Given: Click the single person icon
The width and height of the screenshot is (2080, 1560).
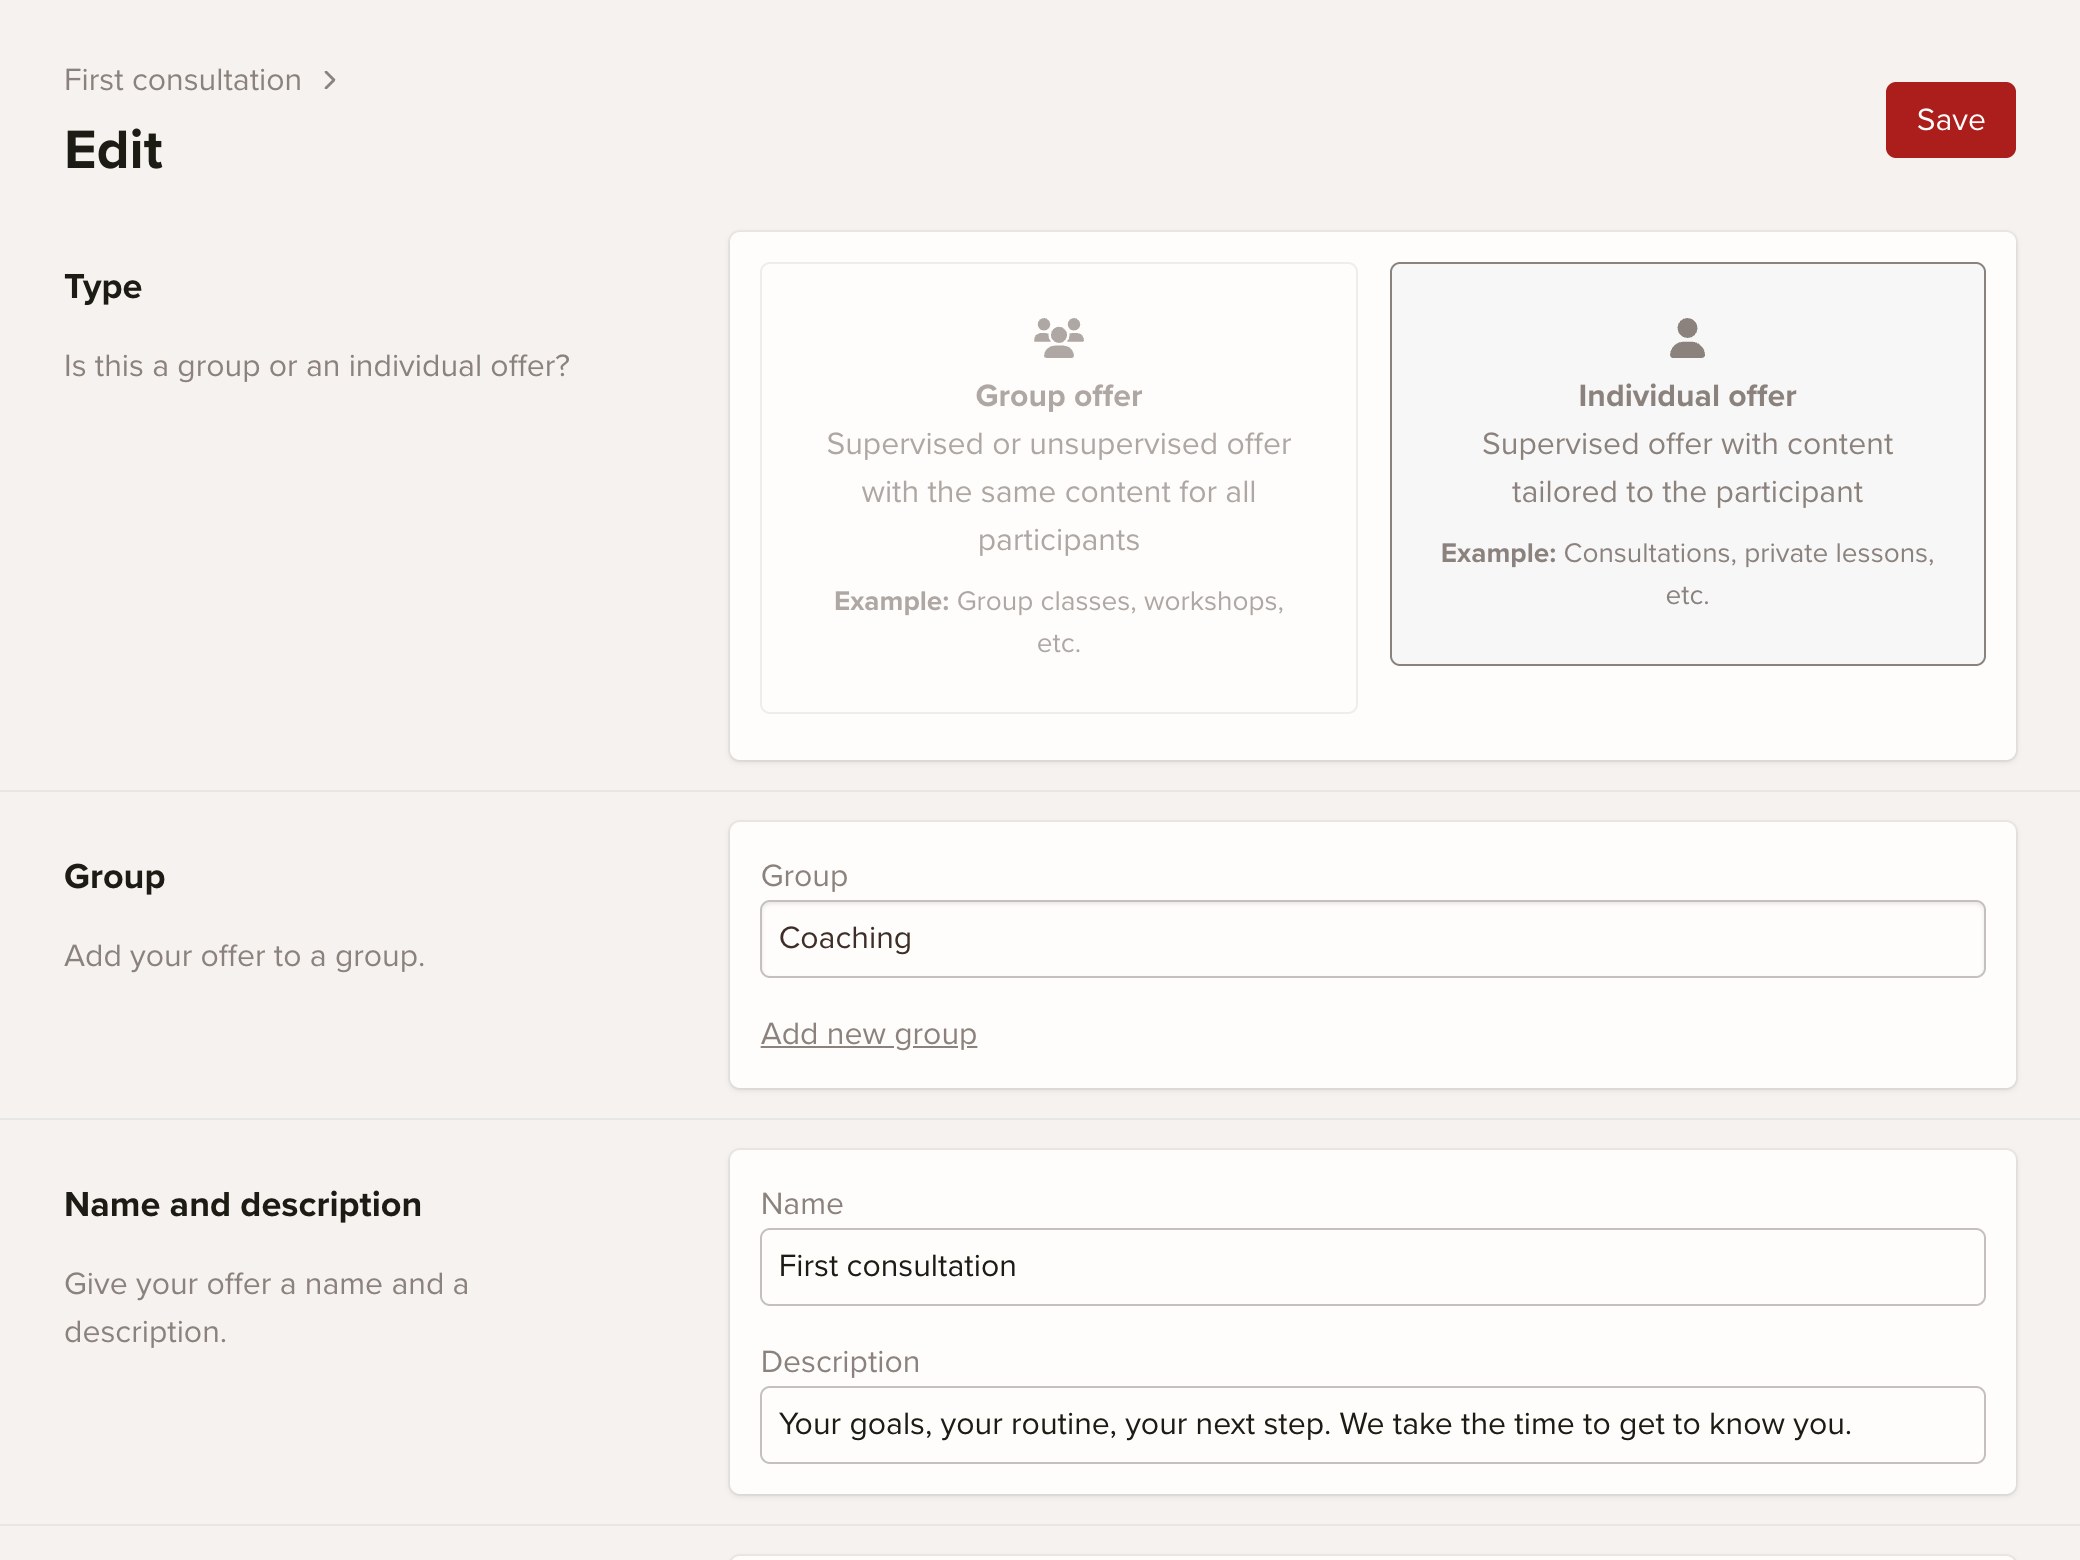Looking at the screenshot, I should (x=1687, y=338).
